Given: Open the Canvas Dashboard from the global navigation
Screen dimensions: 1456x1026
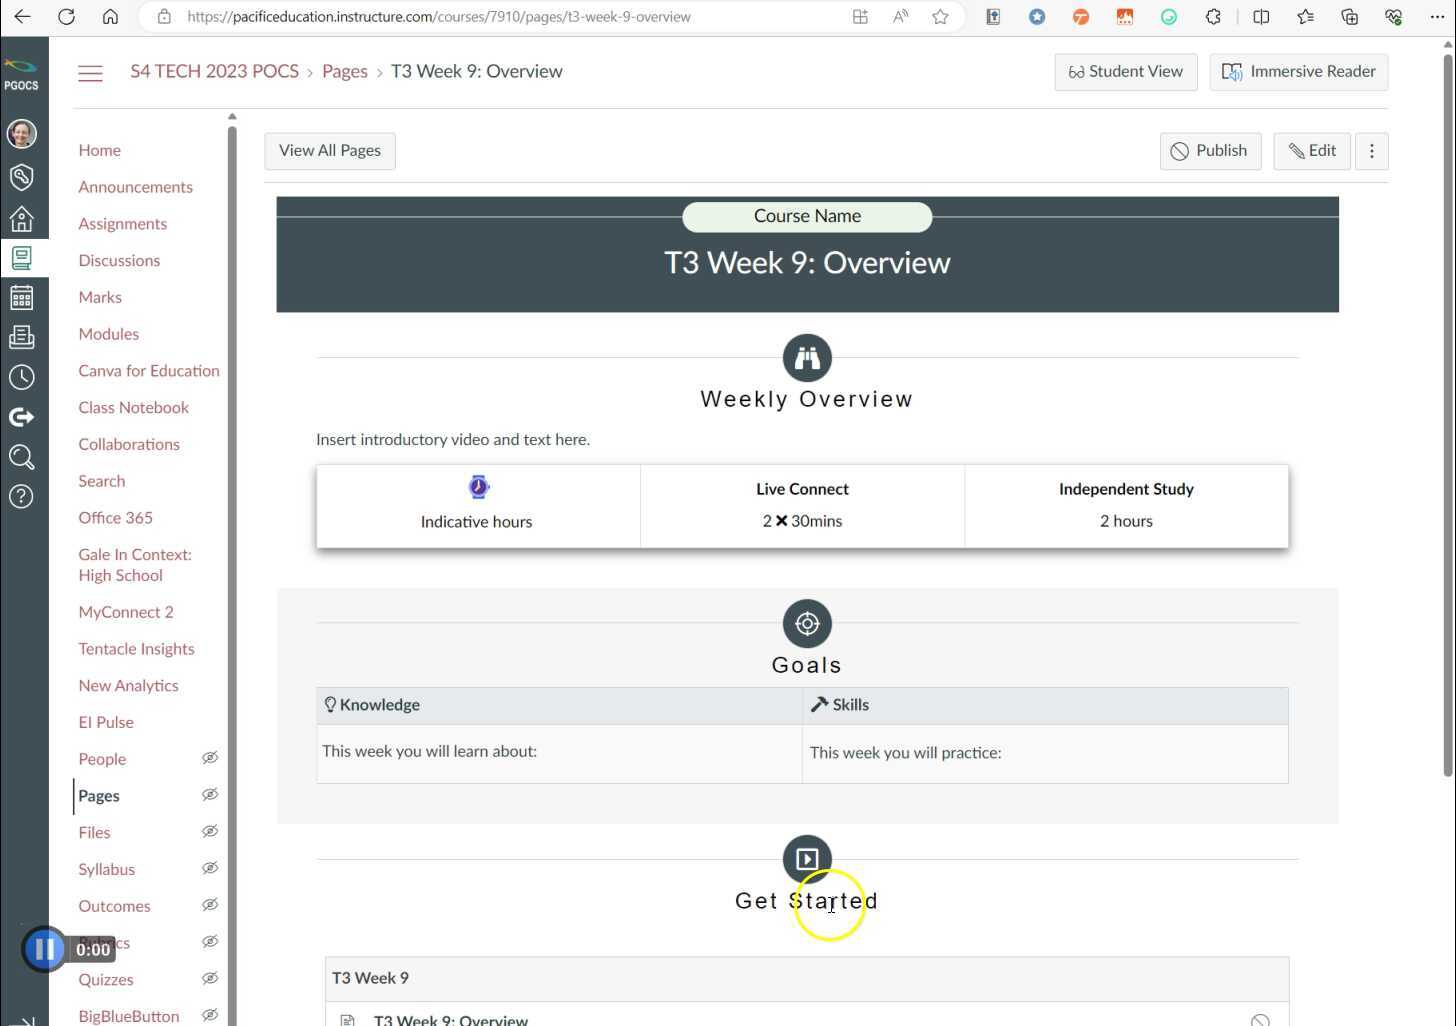Looking at the screenshot, I should [22, 219].
